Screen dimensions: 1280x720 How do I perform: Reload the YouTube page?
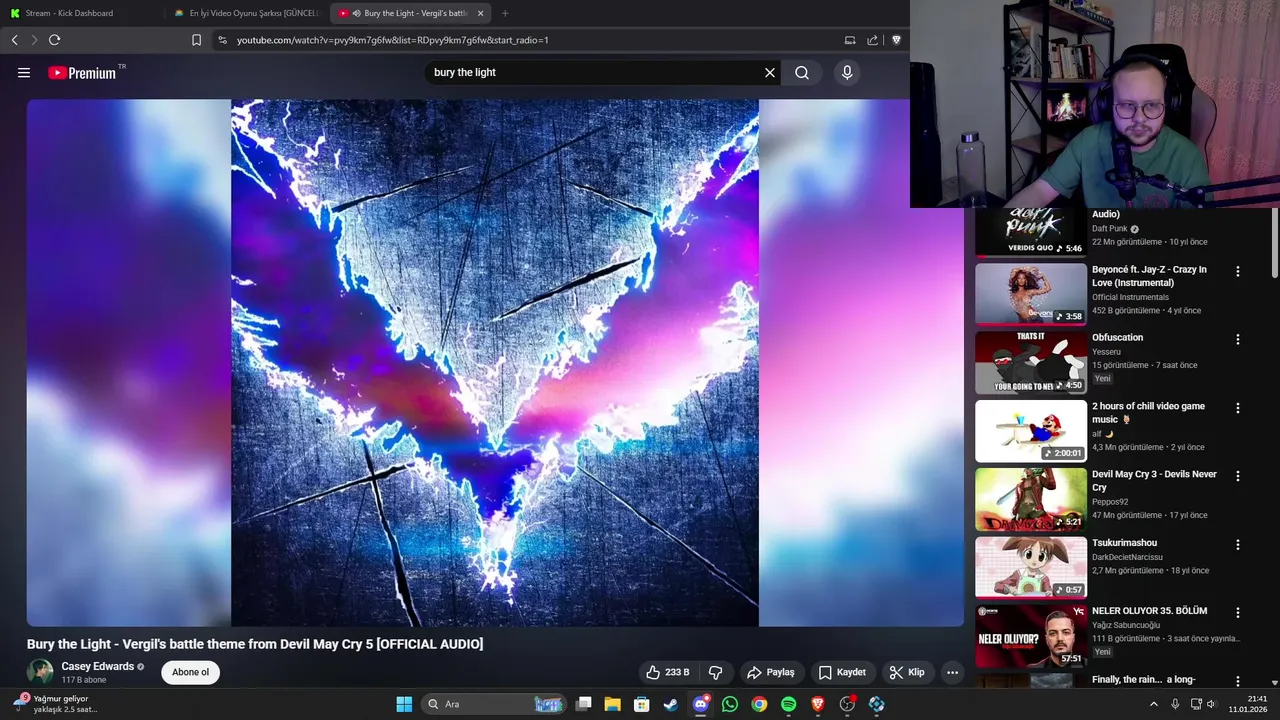click(55, 40)
